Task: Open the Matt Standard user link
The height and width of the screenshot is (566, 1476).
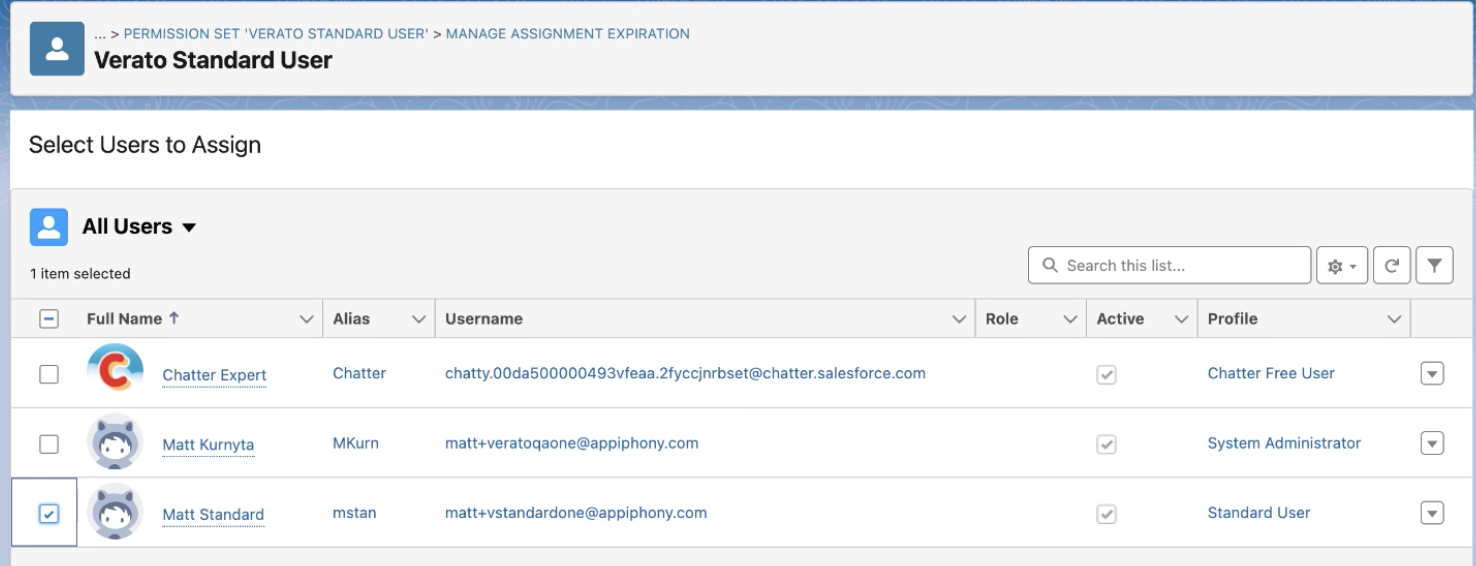Action: coord(213,515)
